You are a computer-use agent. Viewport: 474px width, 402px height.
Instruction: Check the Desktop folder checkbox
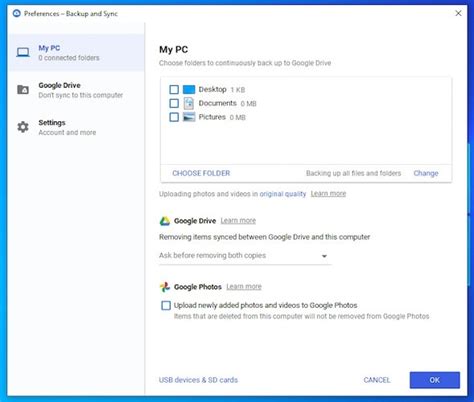(x=174, y=89)
